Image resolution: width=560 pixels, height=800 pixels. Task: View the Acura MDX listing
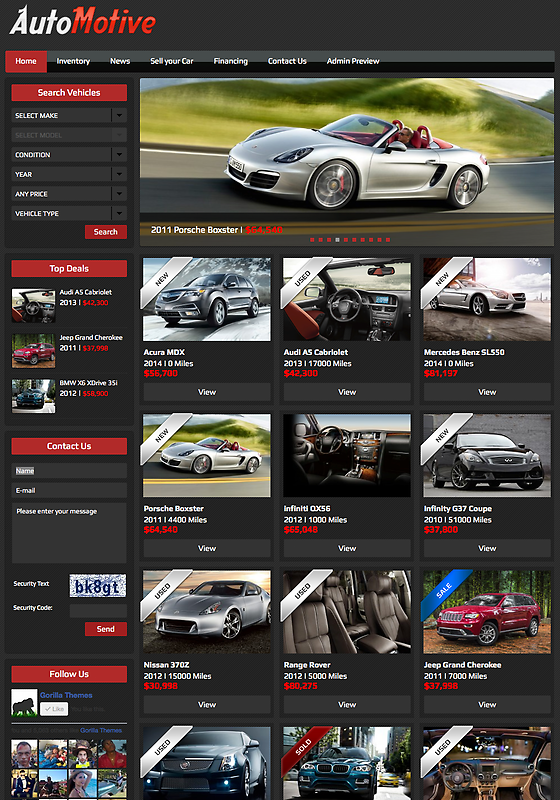coord(207,392)
